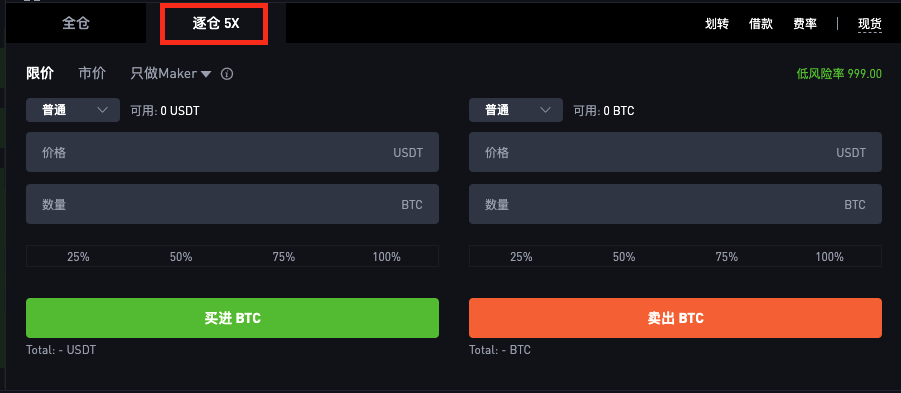Set buy amount to 100%
901x393 pixels.
(387, 256)
